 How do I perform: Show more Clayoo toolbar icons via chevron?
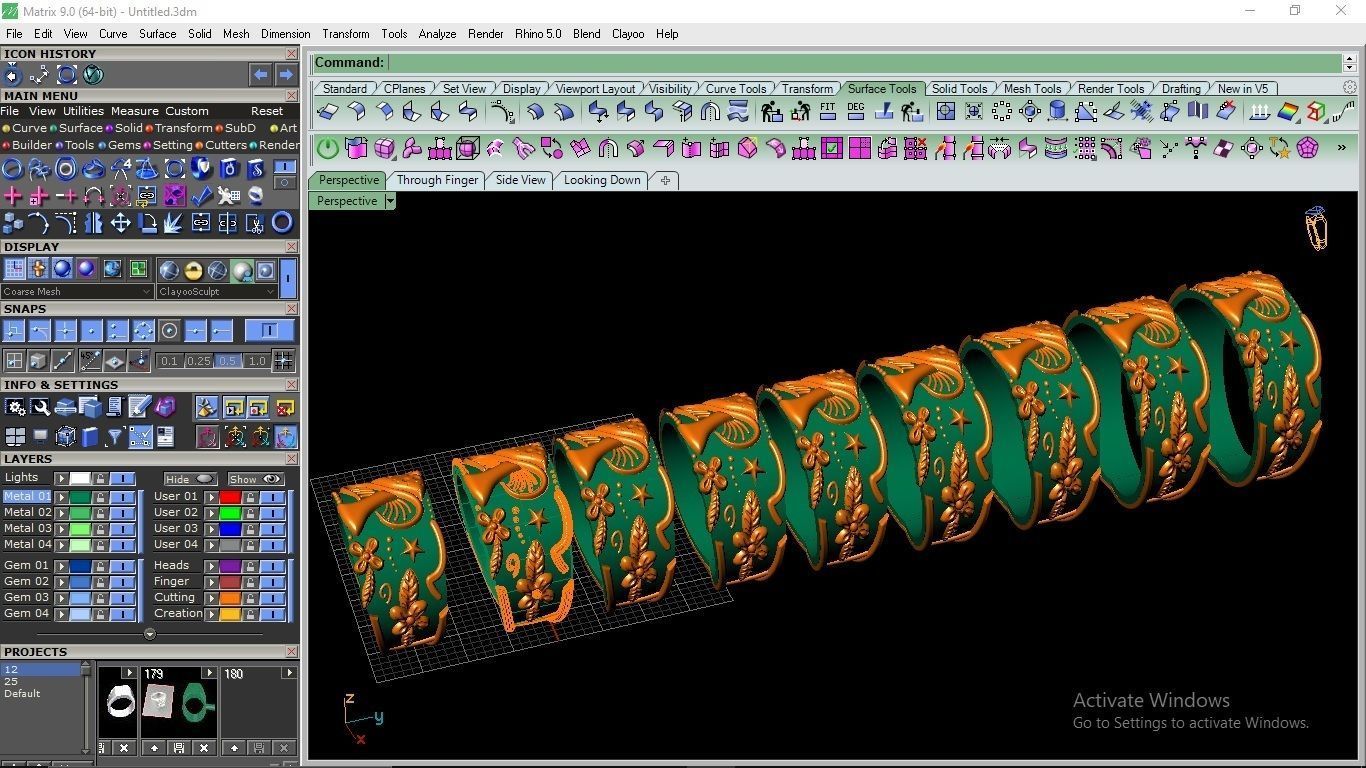1341,148
